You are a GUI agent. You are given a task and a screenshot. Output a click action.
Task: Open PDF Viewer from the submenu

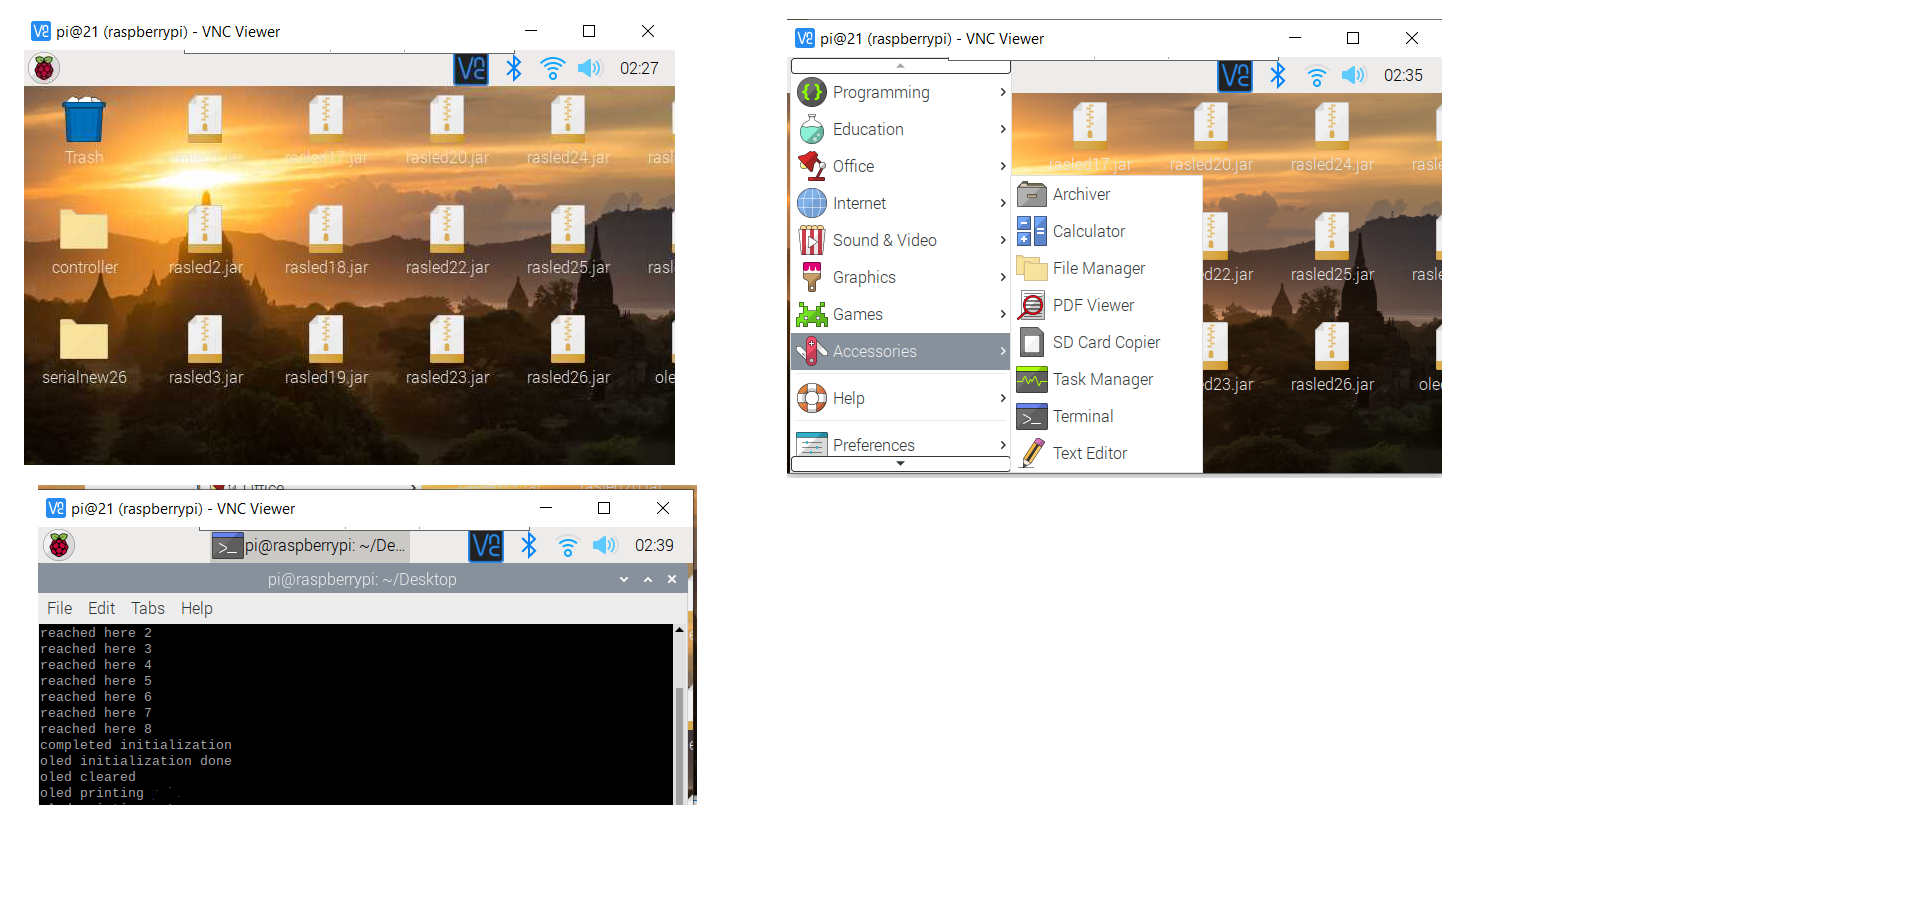click(x=1093, y=306)
